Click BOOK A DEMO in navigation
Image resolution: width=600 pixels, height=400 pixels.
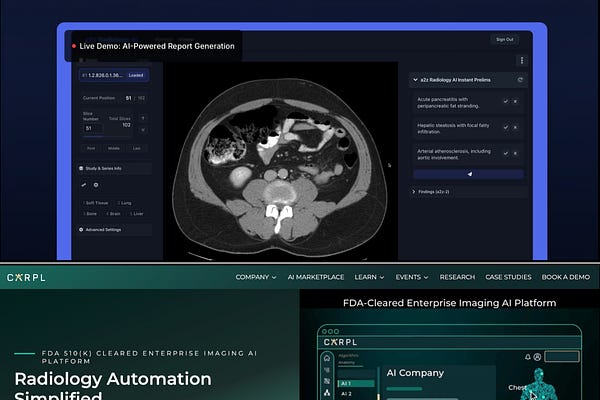[x=566, y=277]
